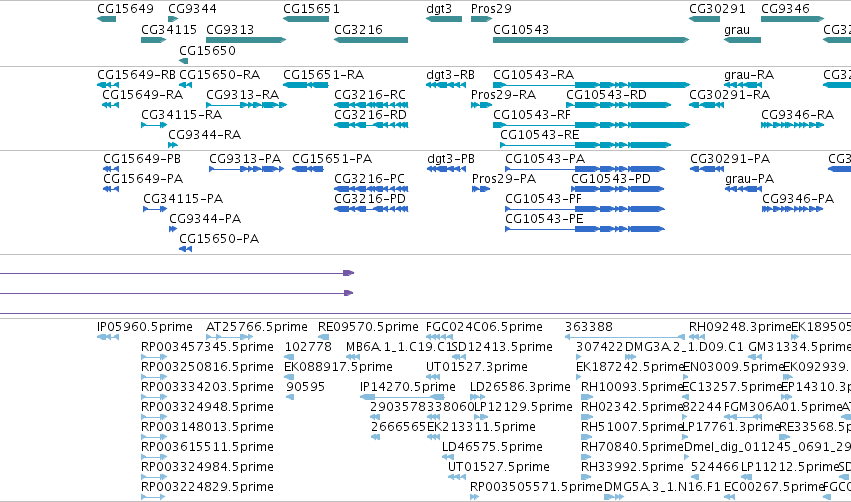Select protein Pros29-PA
Image resolution: width=851 pixels, height=502 pixels.
coord(481,189)
